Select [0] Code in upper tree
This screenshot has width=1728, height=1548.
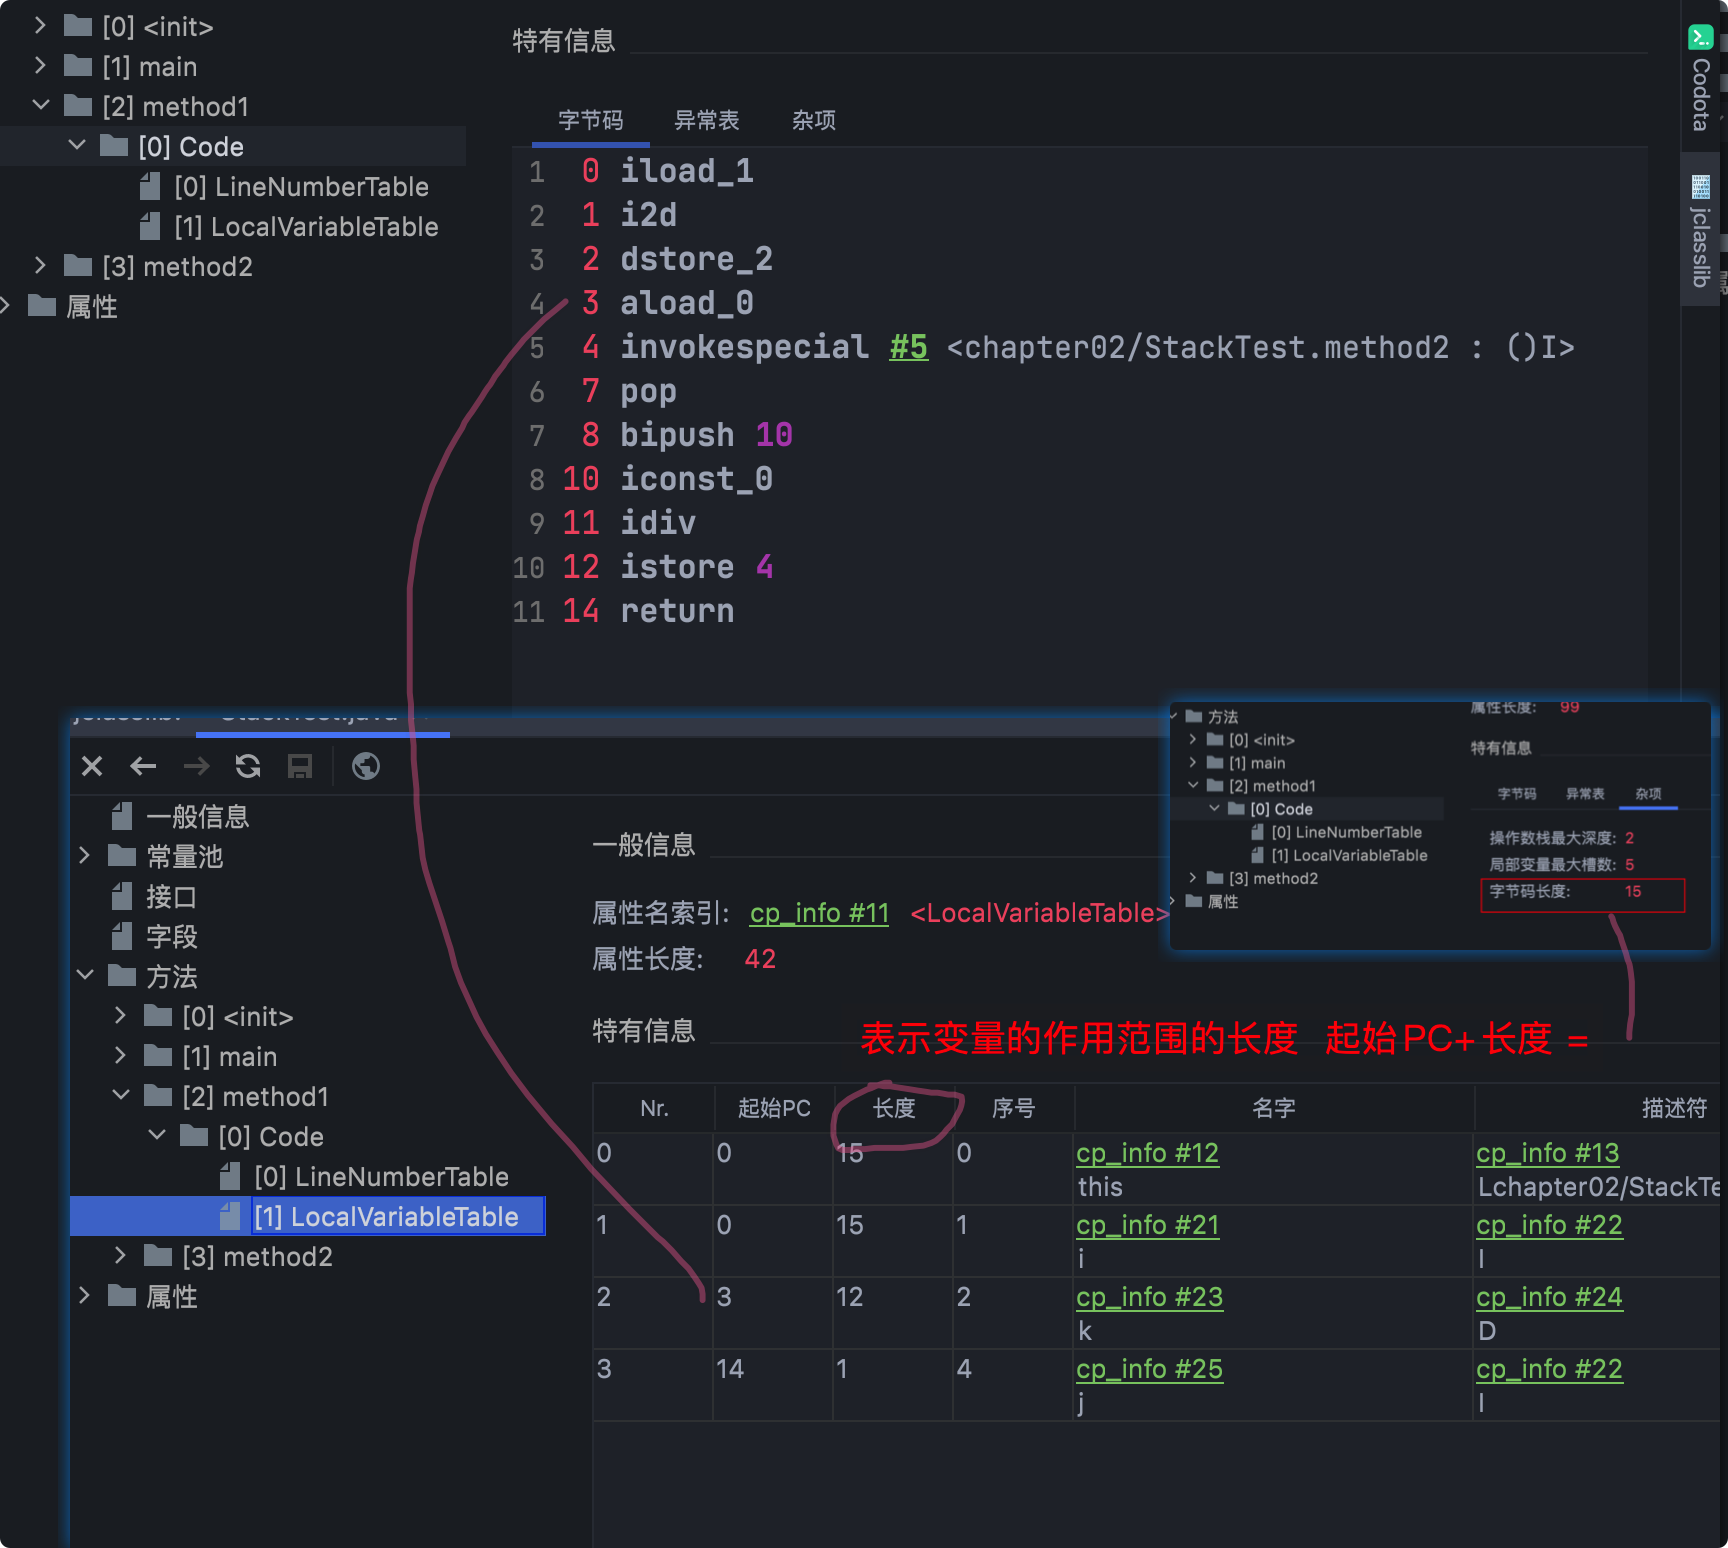click(191, 147)
